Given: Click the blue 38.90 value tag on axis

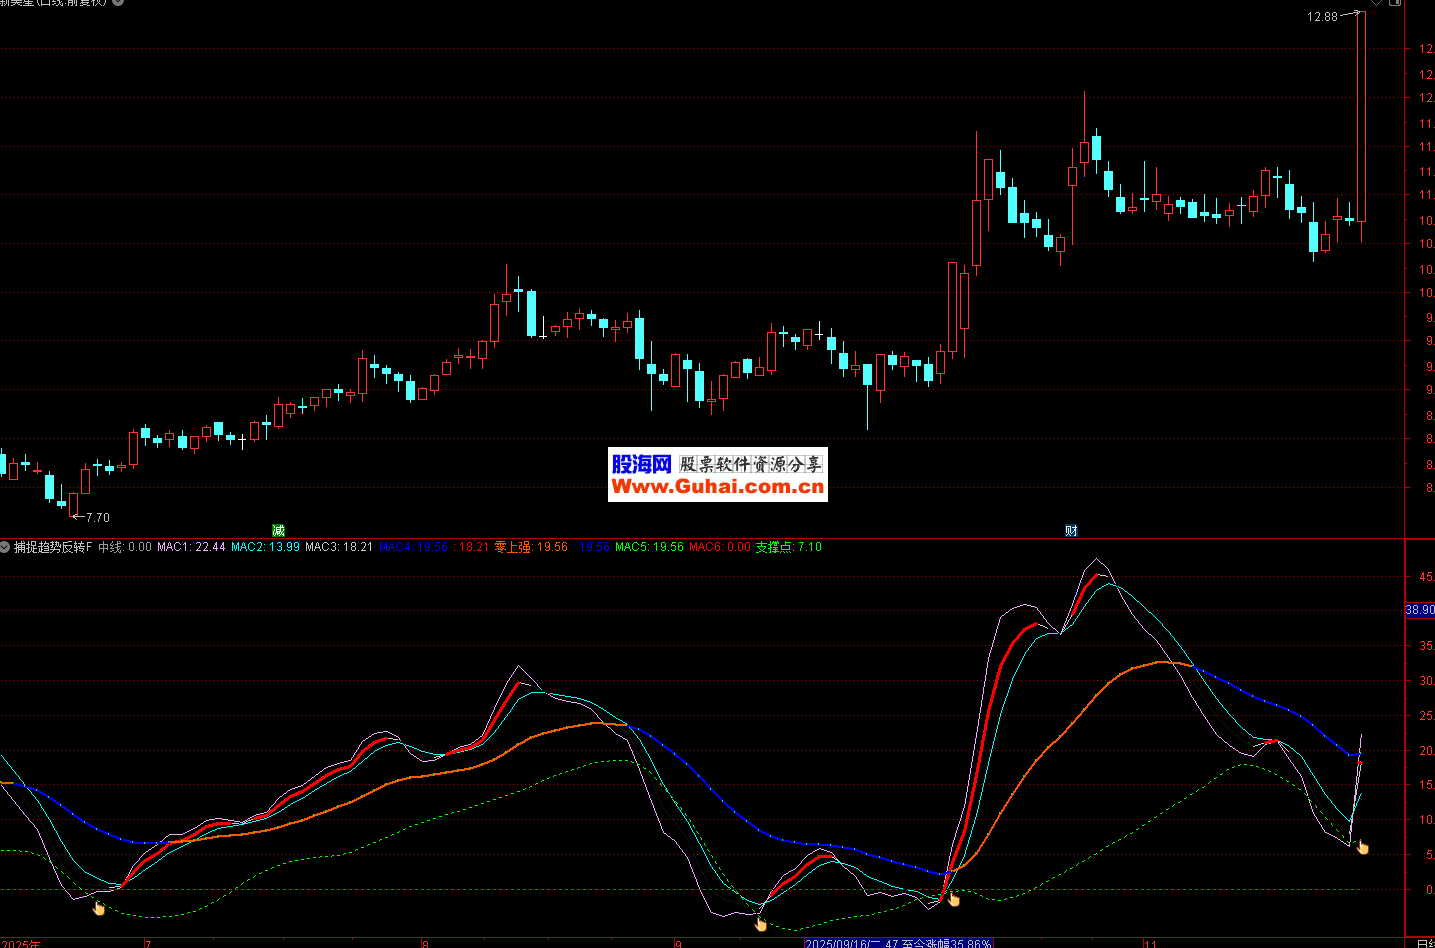Looking at the screenshot, I should click(1419, 610).
